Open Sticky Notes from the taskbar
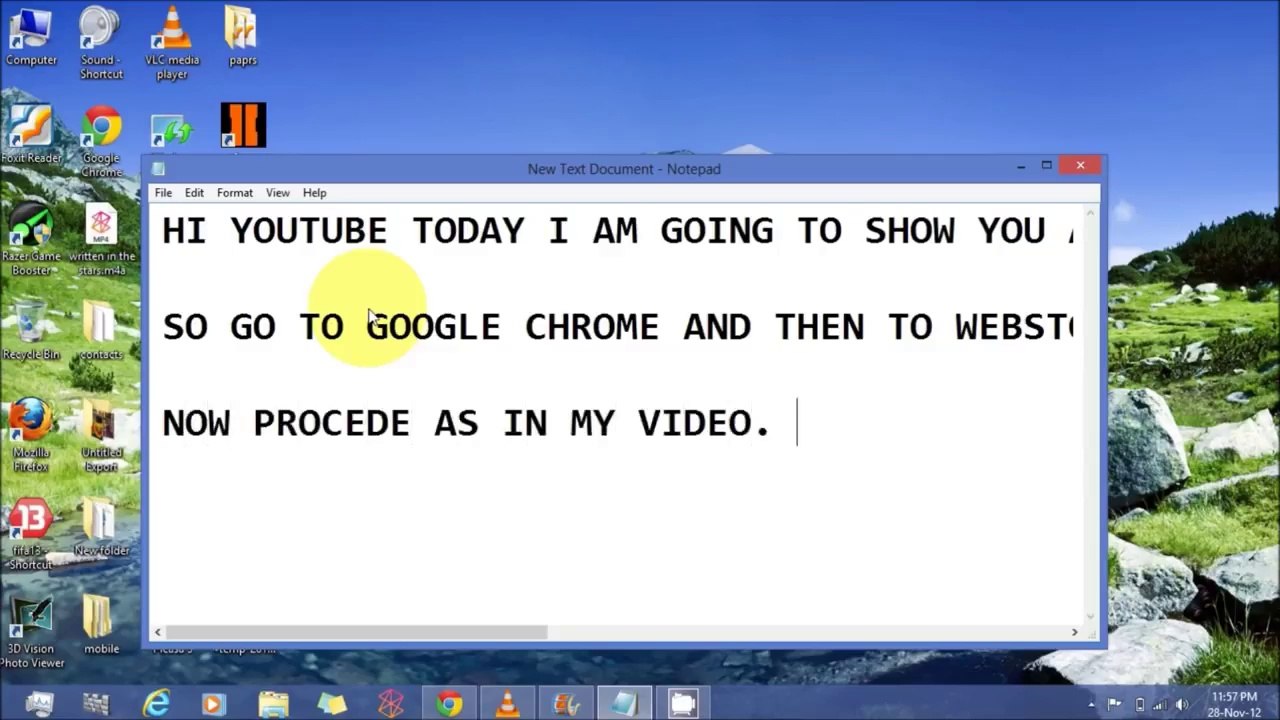This screenshot has width=1280, height=720. [332, 703]
